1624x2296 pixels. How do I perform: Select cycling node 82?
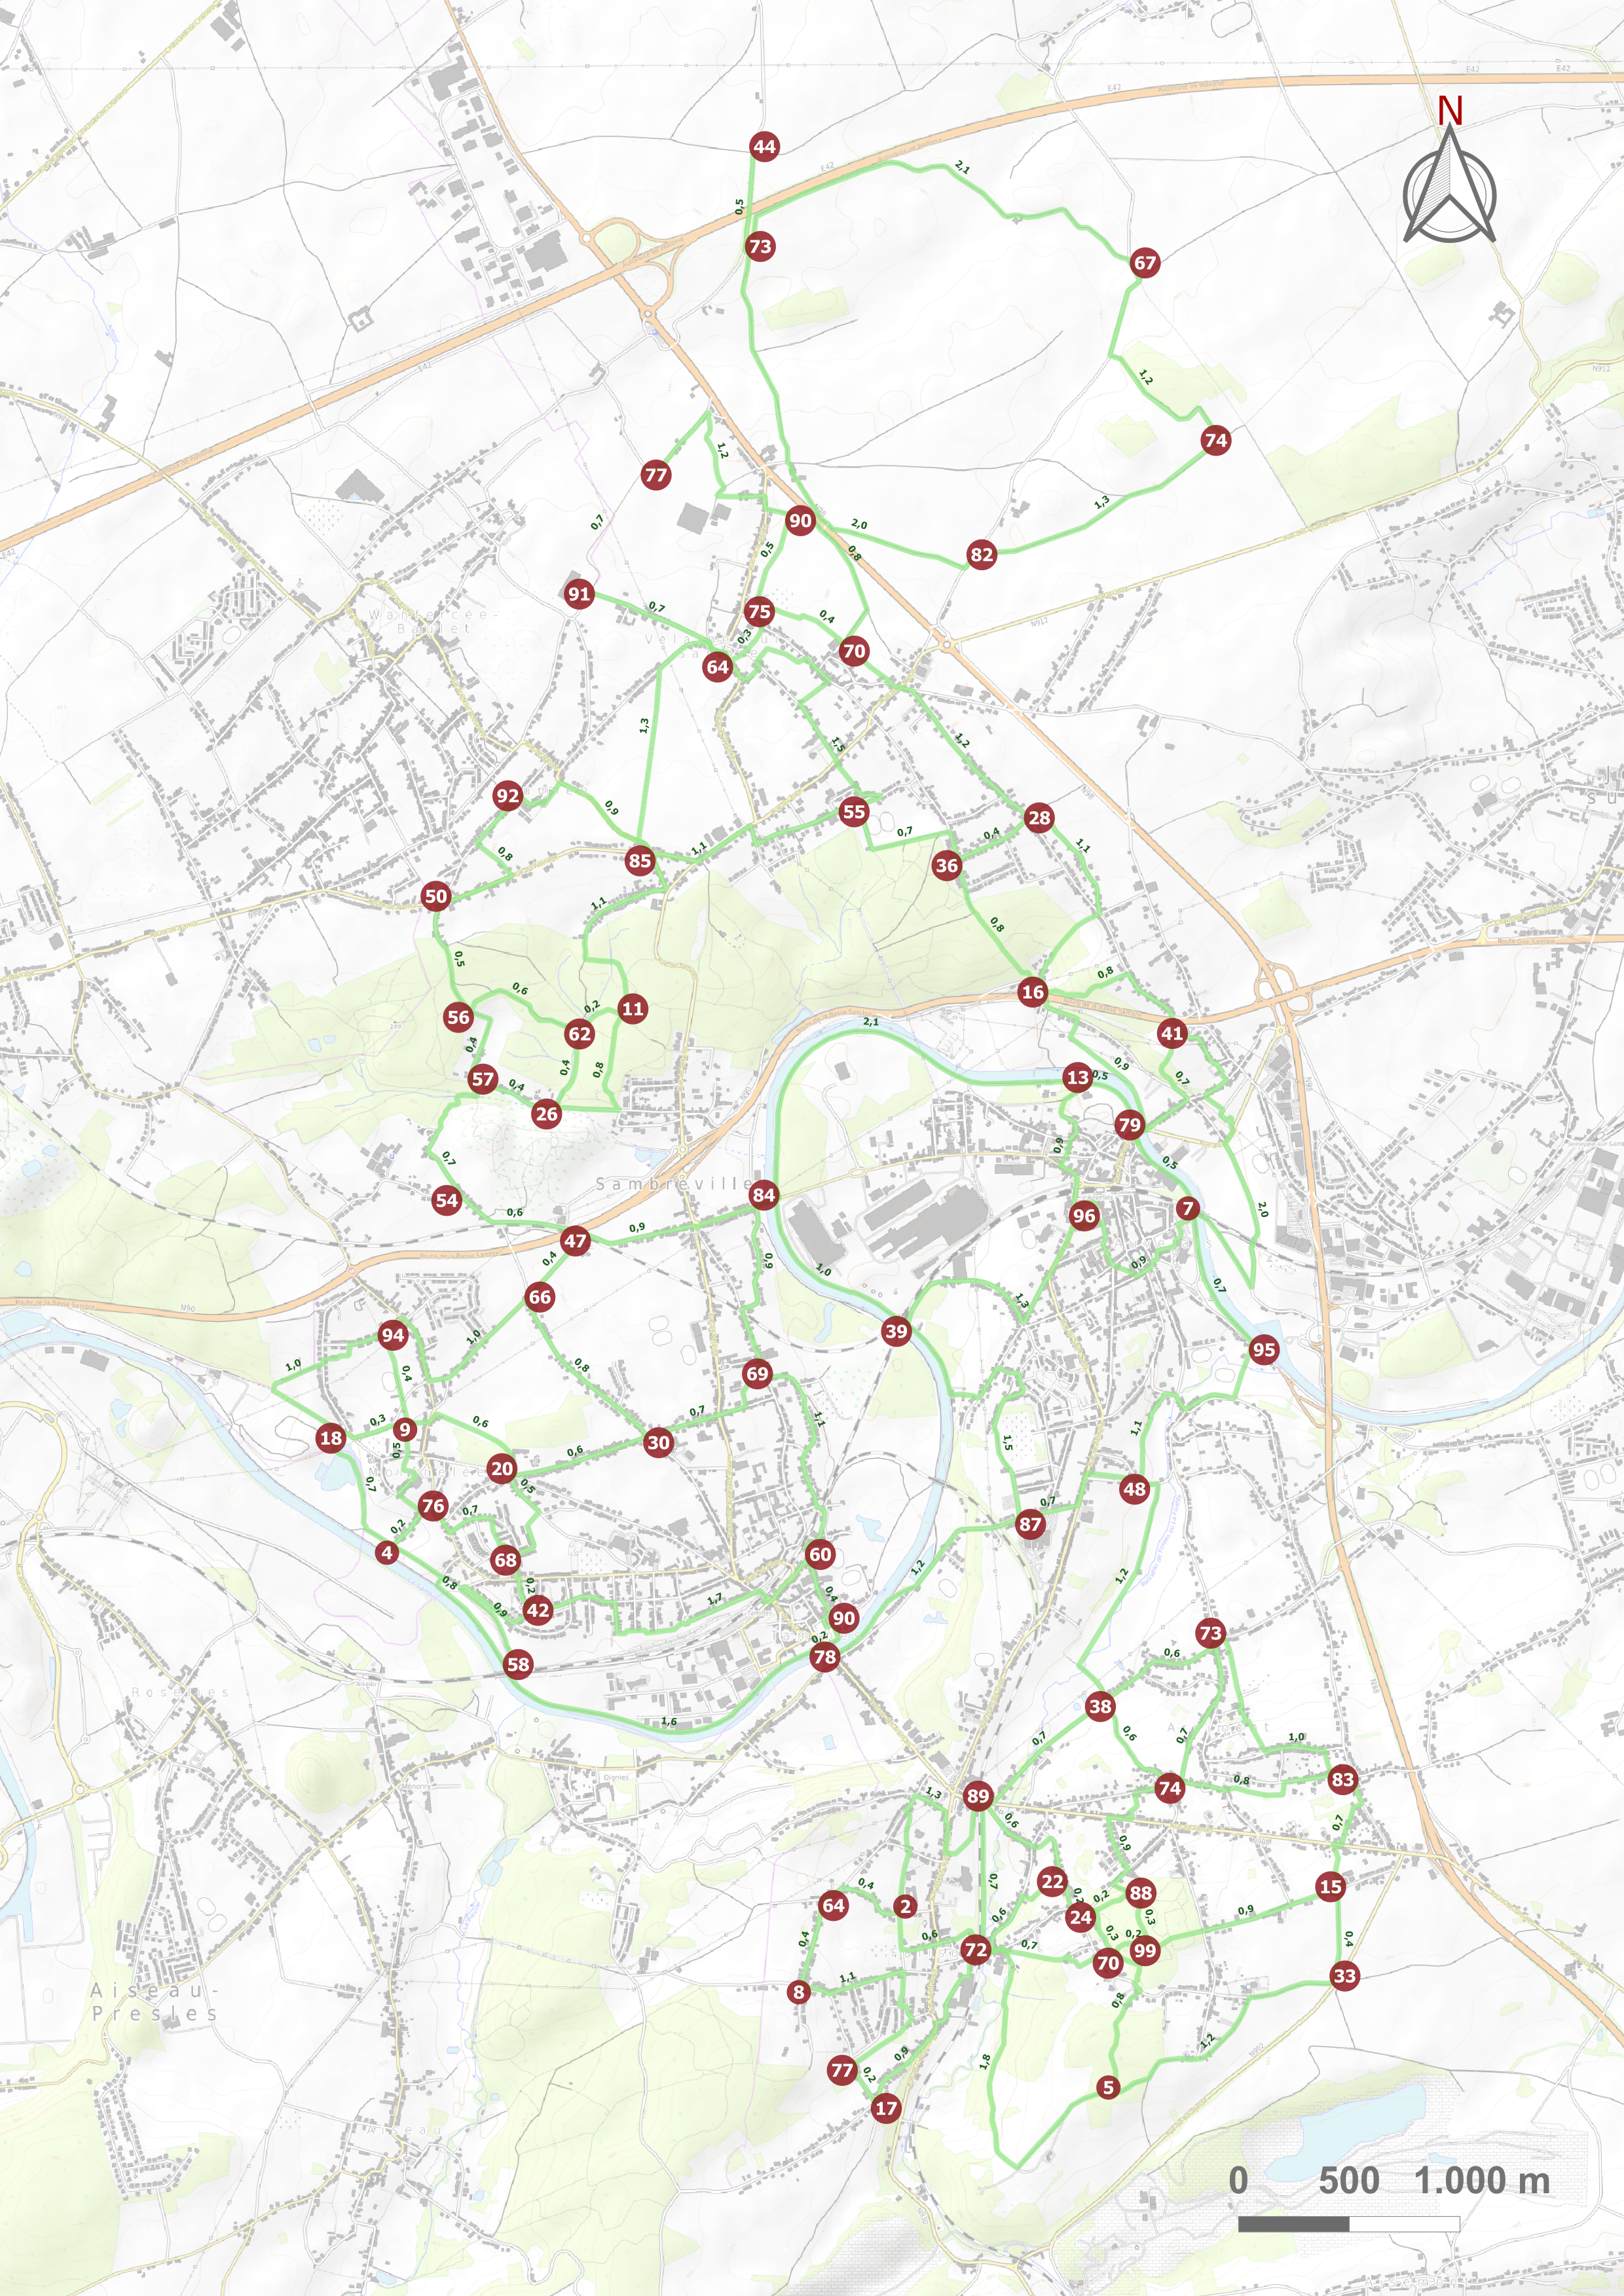(981, 555)
